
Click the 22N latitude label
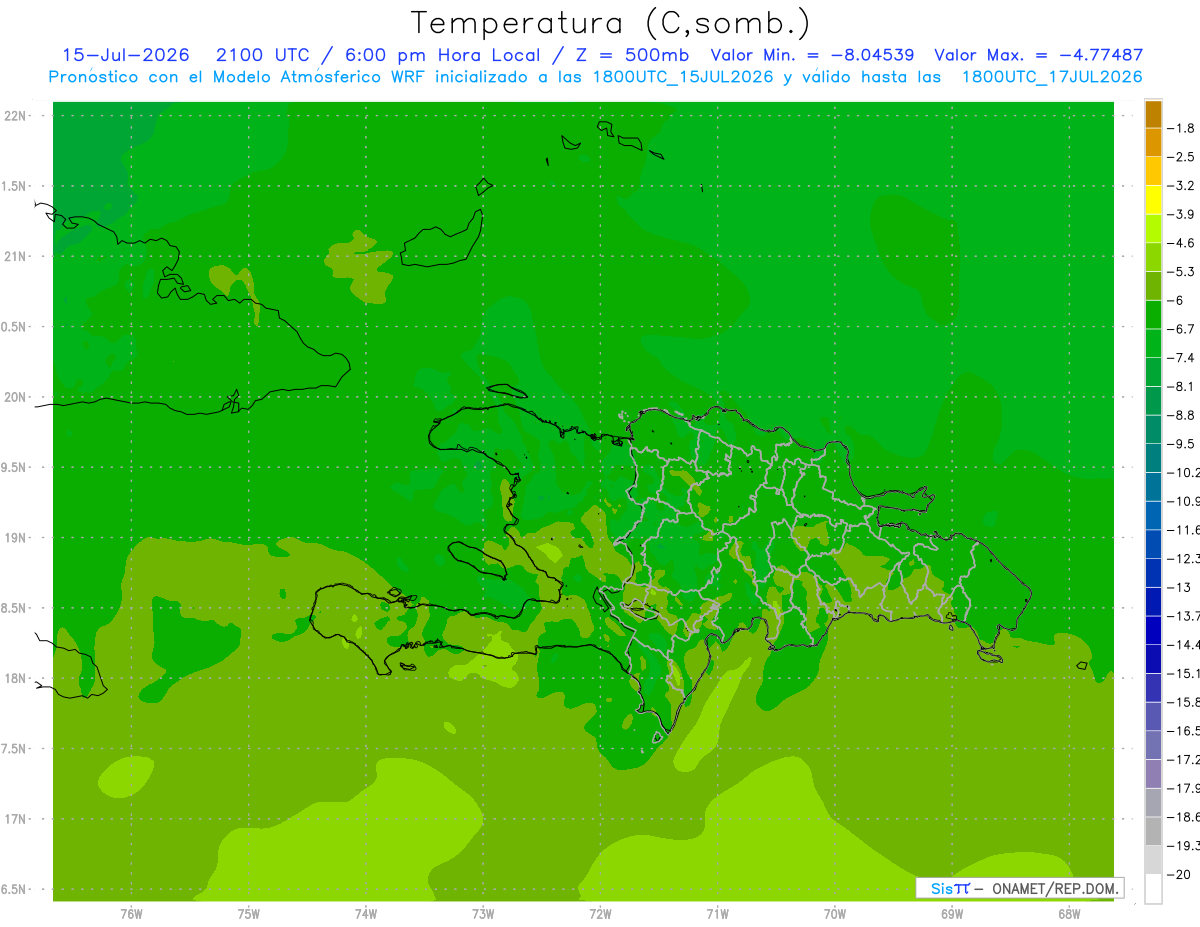(x=17, y=116)
